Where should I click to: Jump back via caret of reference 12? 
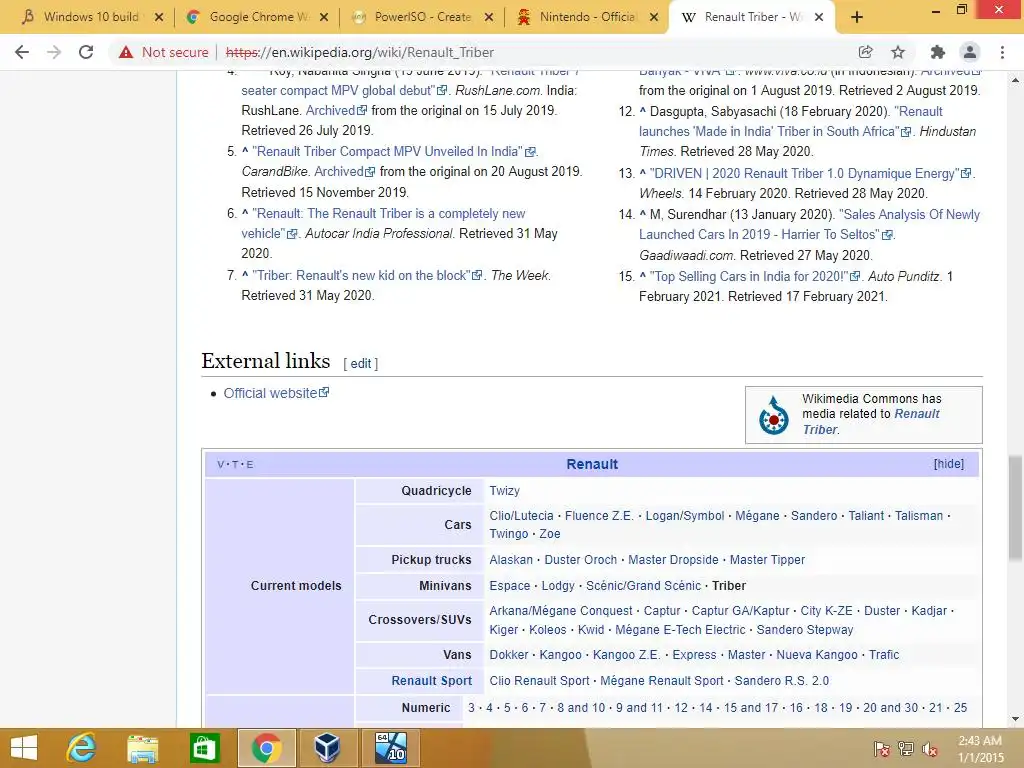click(643, 110)
